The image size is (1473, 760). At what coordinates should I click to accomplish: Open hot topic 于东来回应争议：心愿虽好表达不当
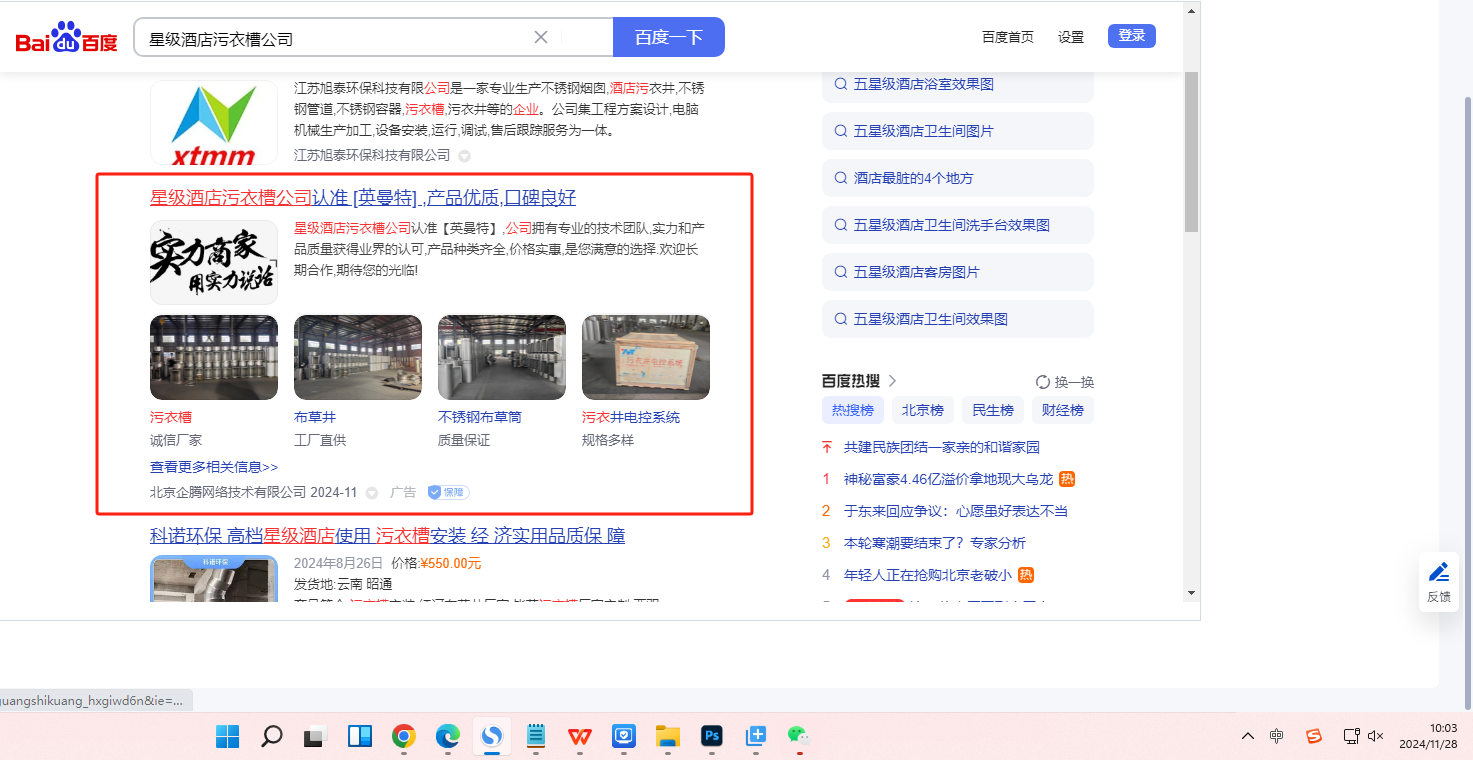point(956,511)
